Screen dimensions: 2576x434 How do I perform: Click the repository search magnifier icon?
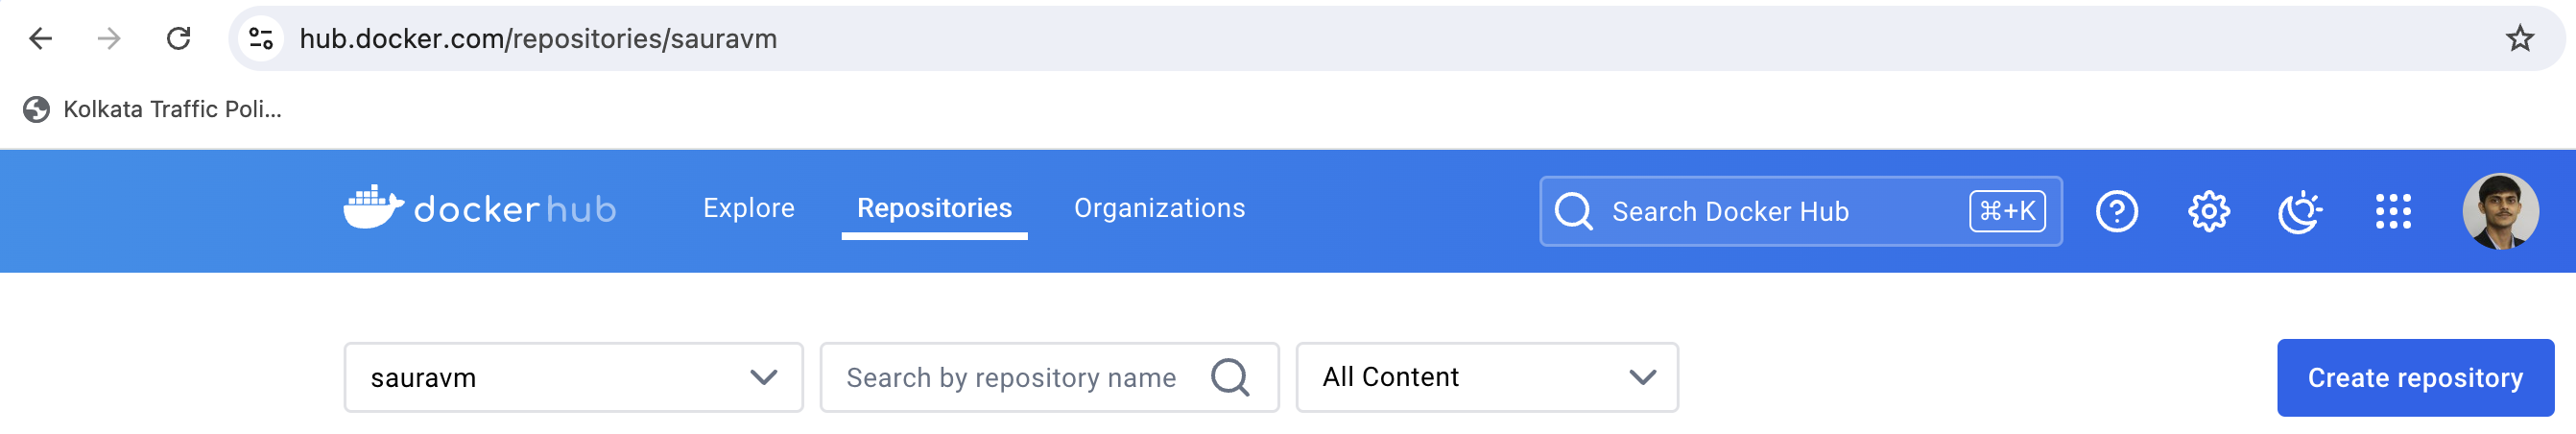[x=1230, y=377]
